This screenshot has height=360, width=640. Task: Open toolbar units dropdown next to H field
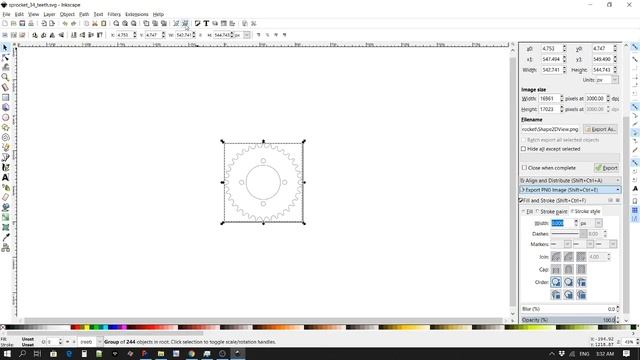247,35
